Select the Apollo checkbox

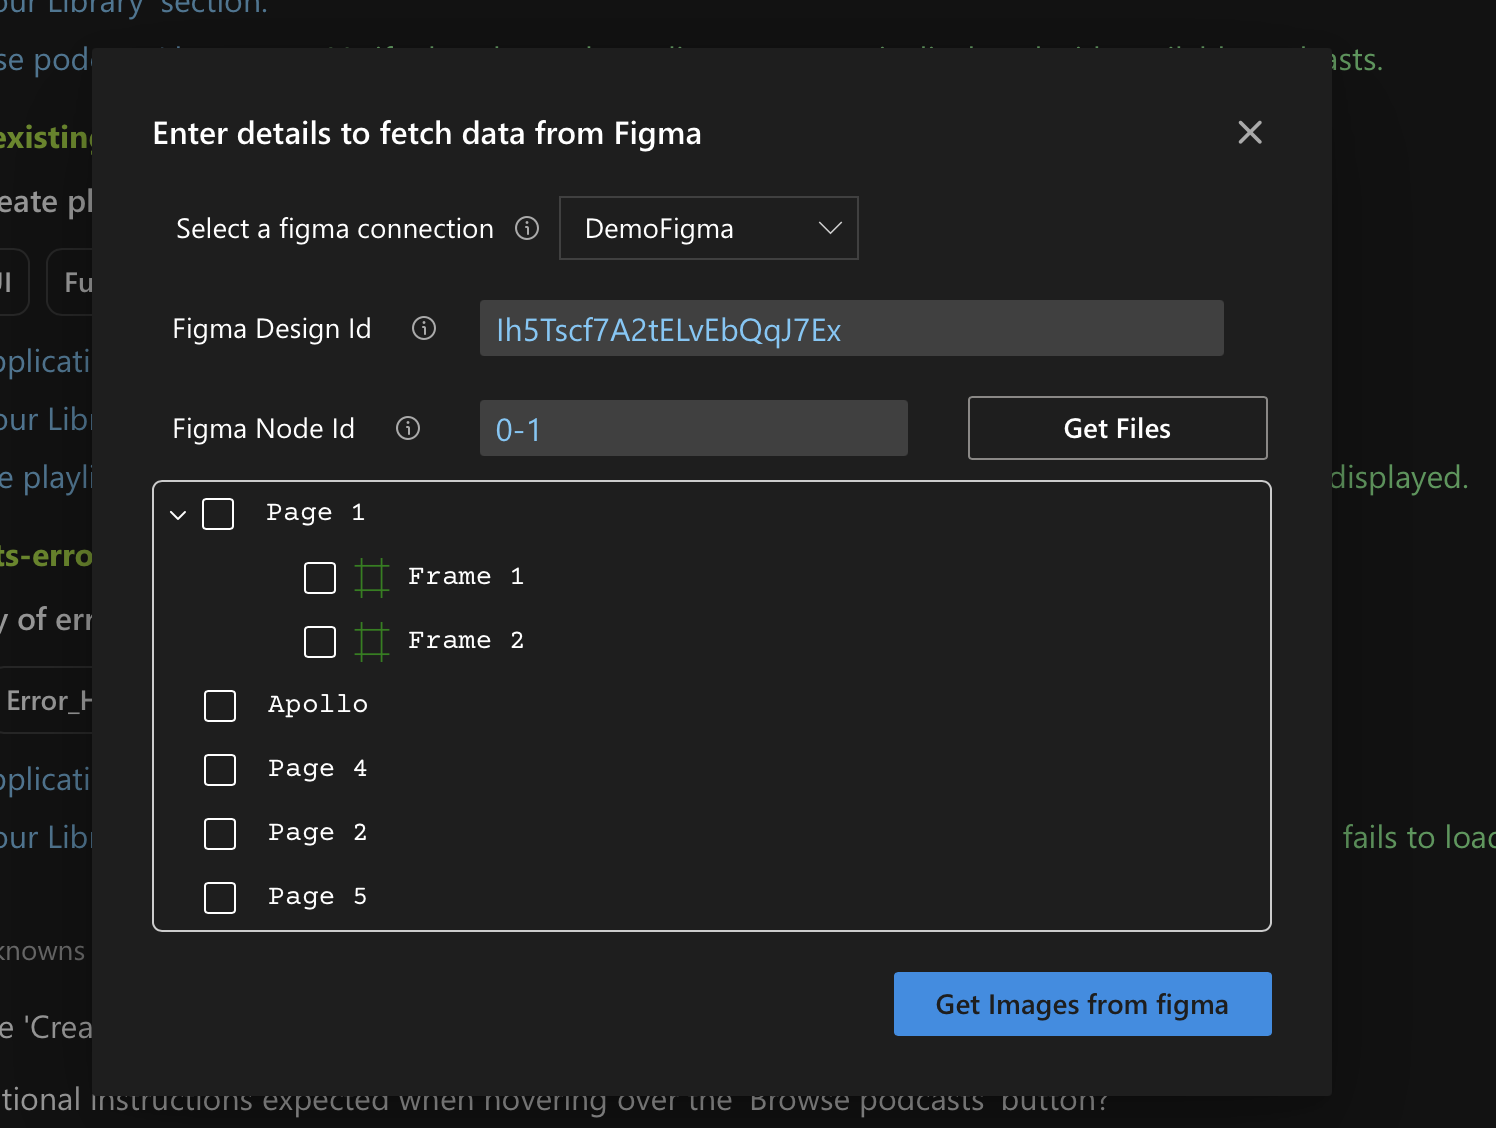220,706
